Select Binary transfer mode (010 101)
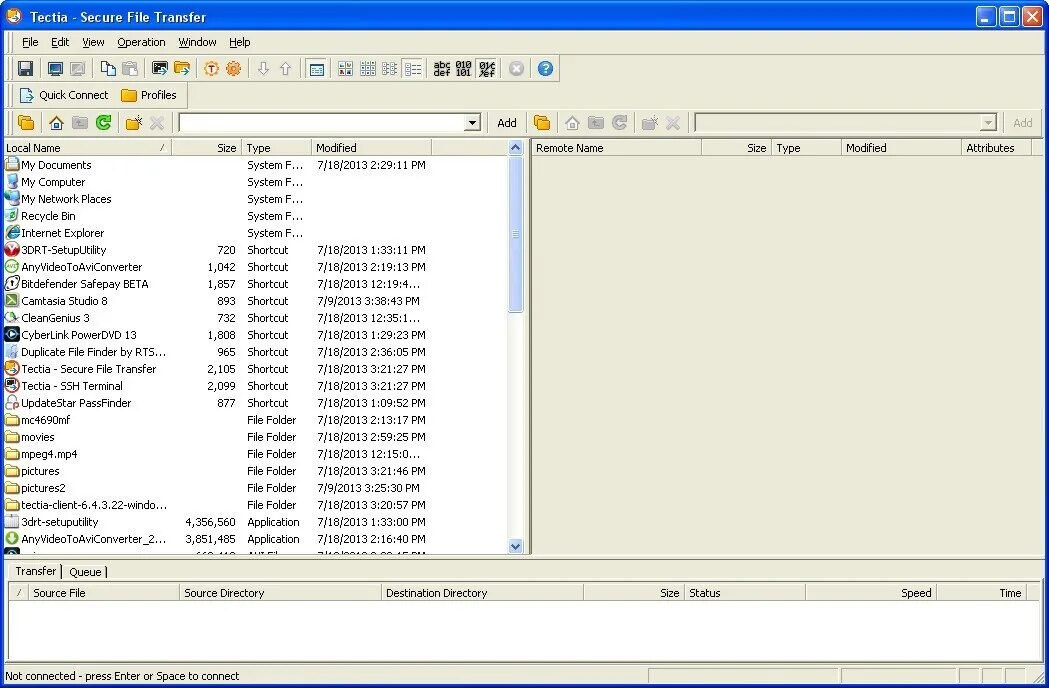The height and width of the screenshot is (688, 1049). (464, 68)
